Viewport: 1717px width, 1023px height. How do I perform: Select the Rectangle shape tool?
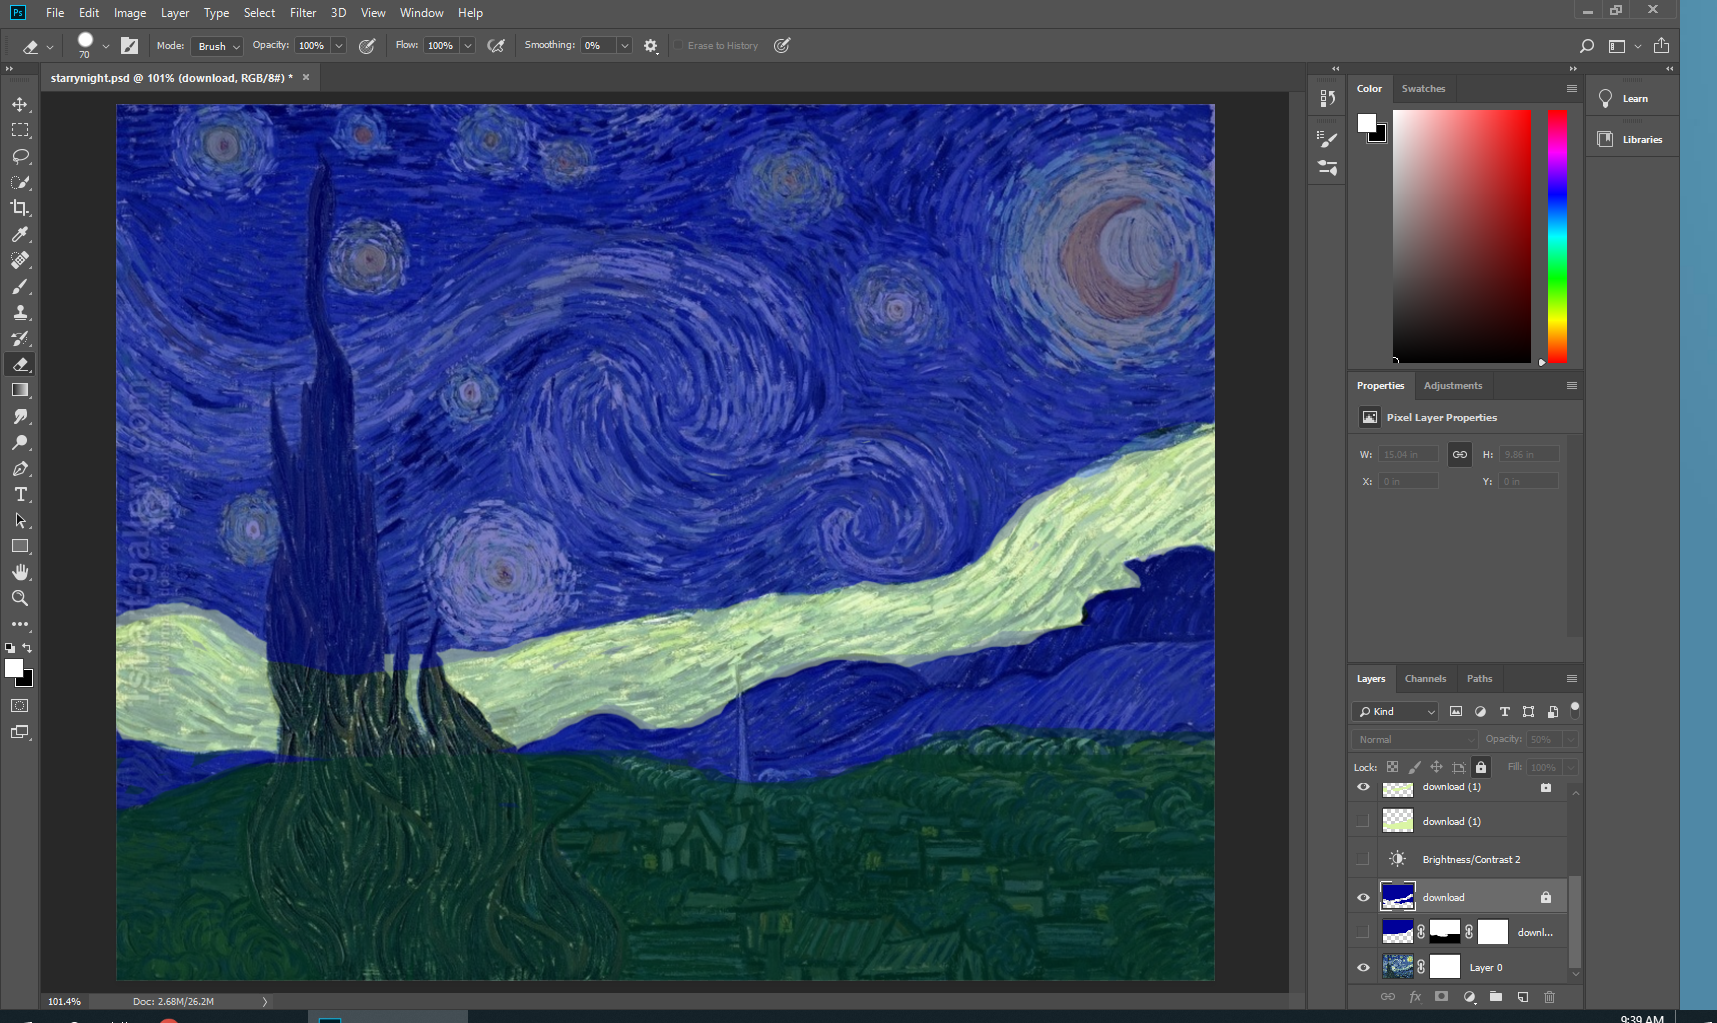tap(20, 546)
